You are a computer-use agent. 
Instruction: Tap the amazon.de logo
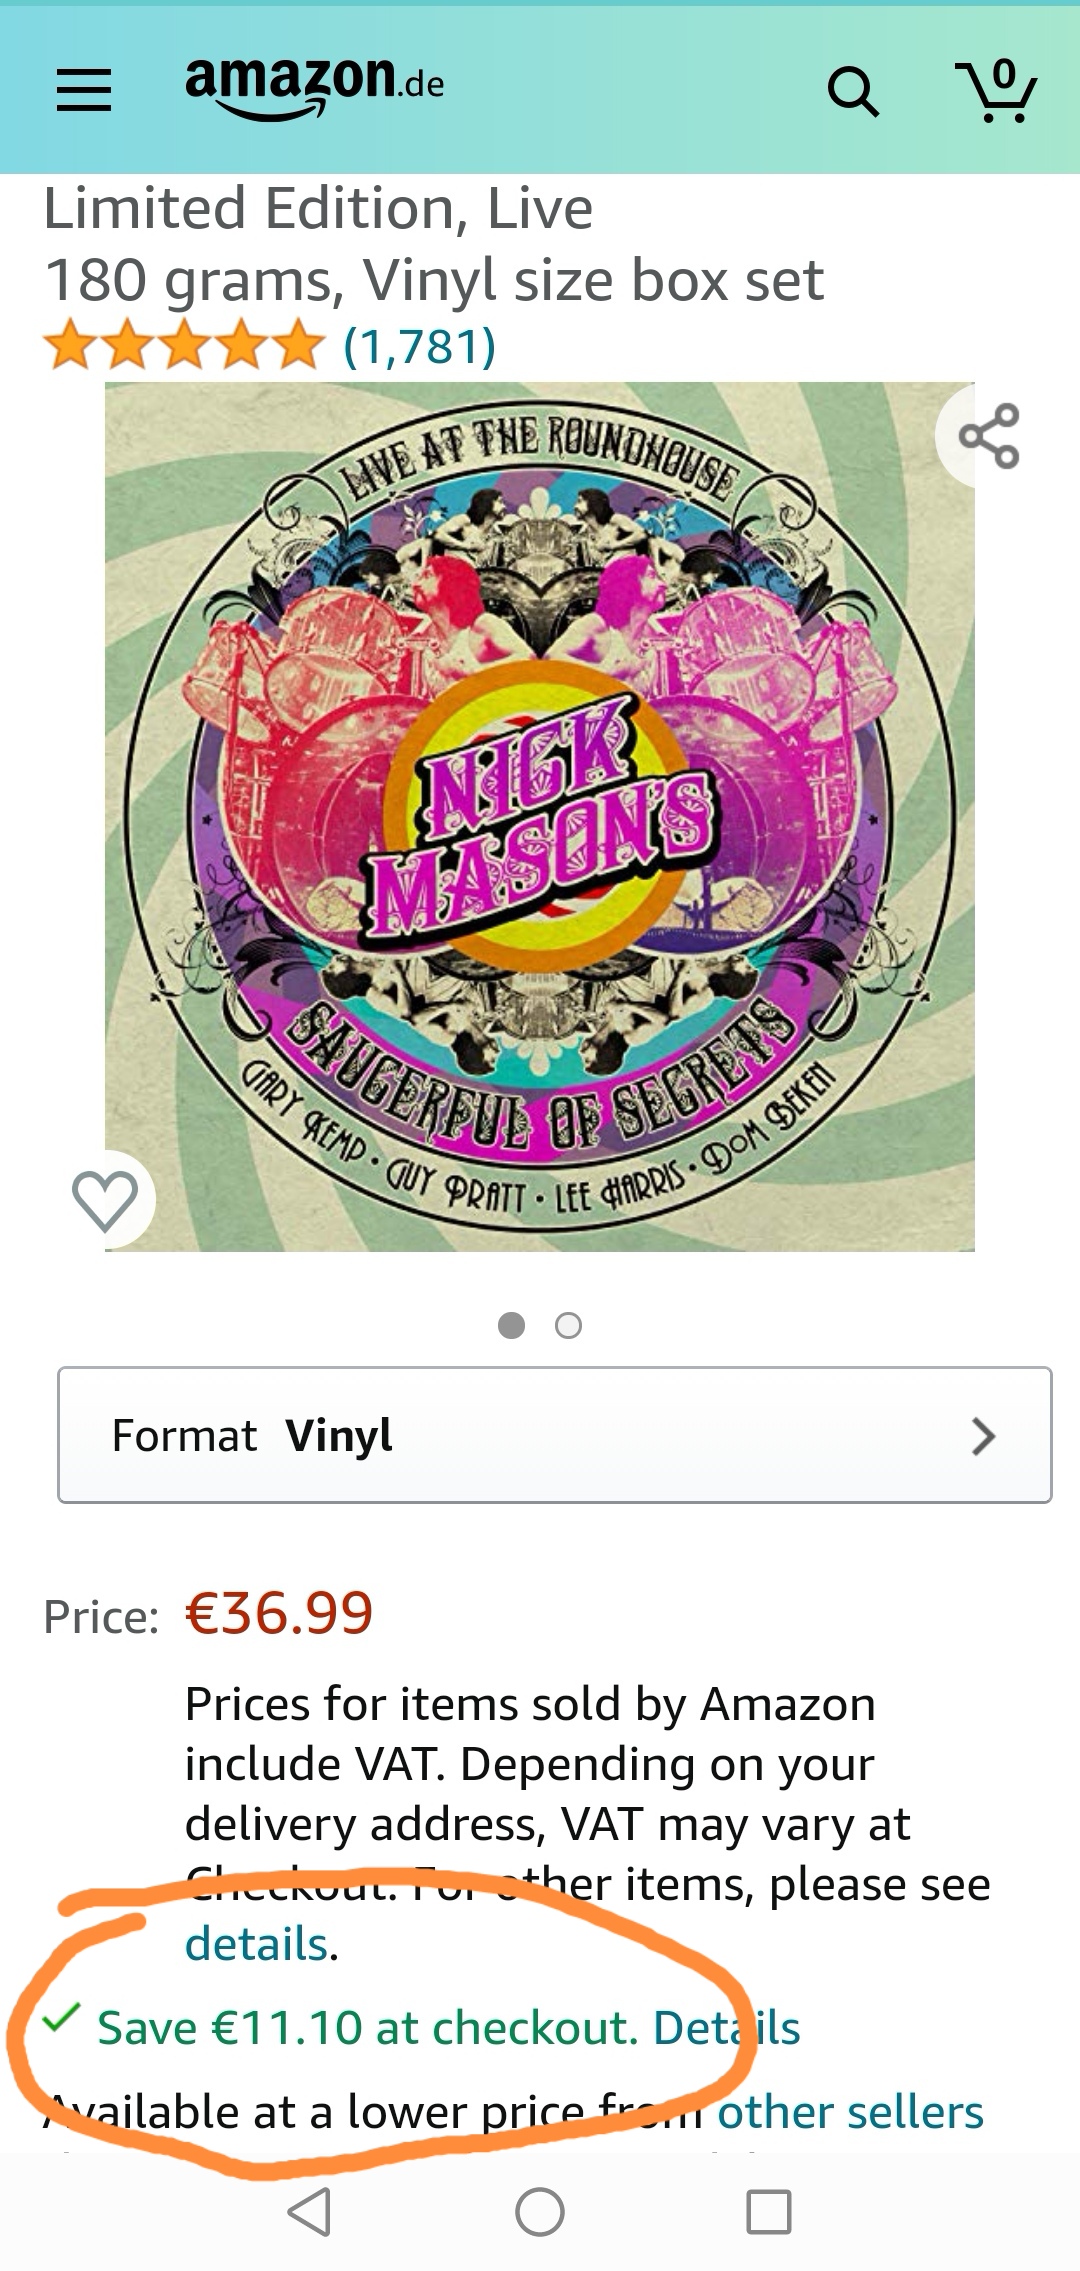point(315,88)
